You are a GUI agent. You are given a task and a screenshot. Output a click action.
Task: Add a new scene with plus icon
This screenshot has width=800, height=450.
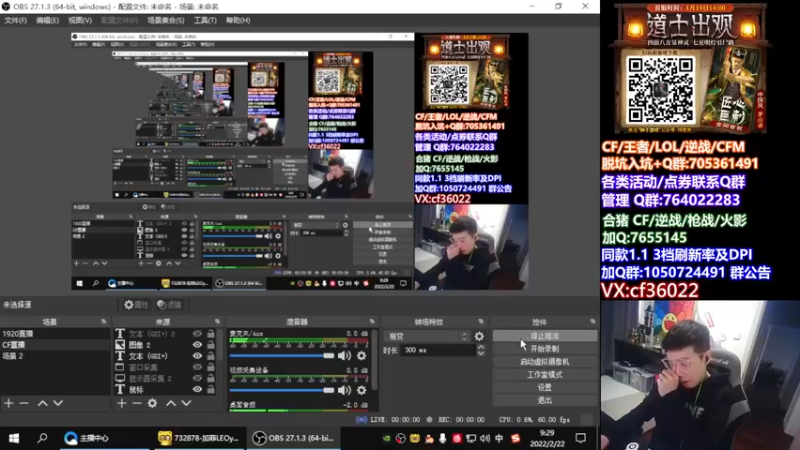[x=9, y=403]
